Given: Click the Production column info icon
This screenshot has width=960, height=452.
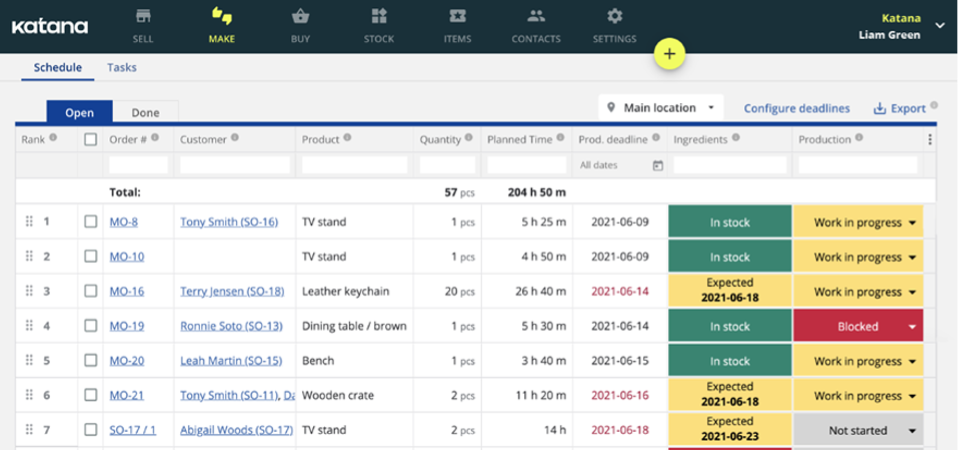Looking at the screenshot, I should 859,138.
